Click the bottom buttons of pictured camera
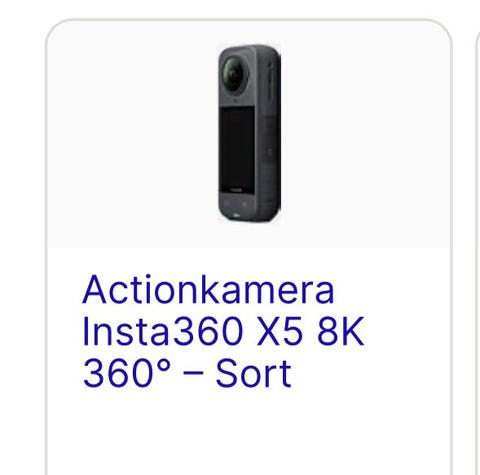The height and width of the screenshot is (475, 480). 235,203
